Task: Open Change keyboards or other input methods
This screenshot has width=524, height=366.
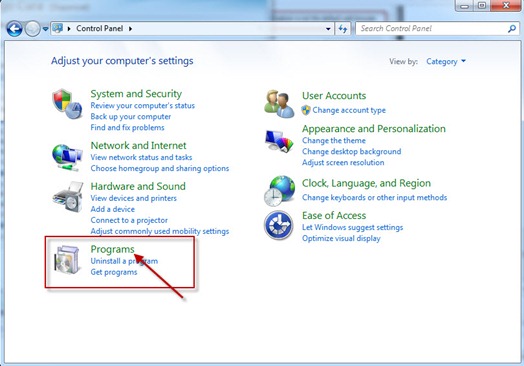Action: [374, 198]
